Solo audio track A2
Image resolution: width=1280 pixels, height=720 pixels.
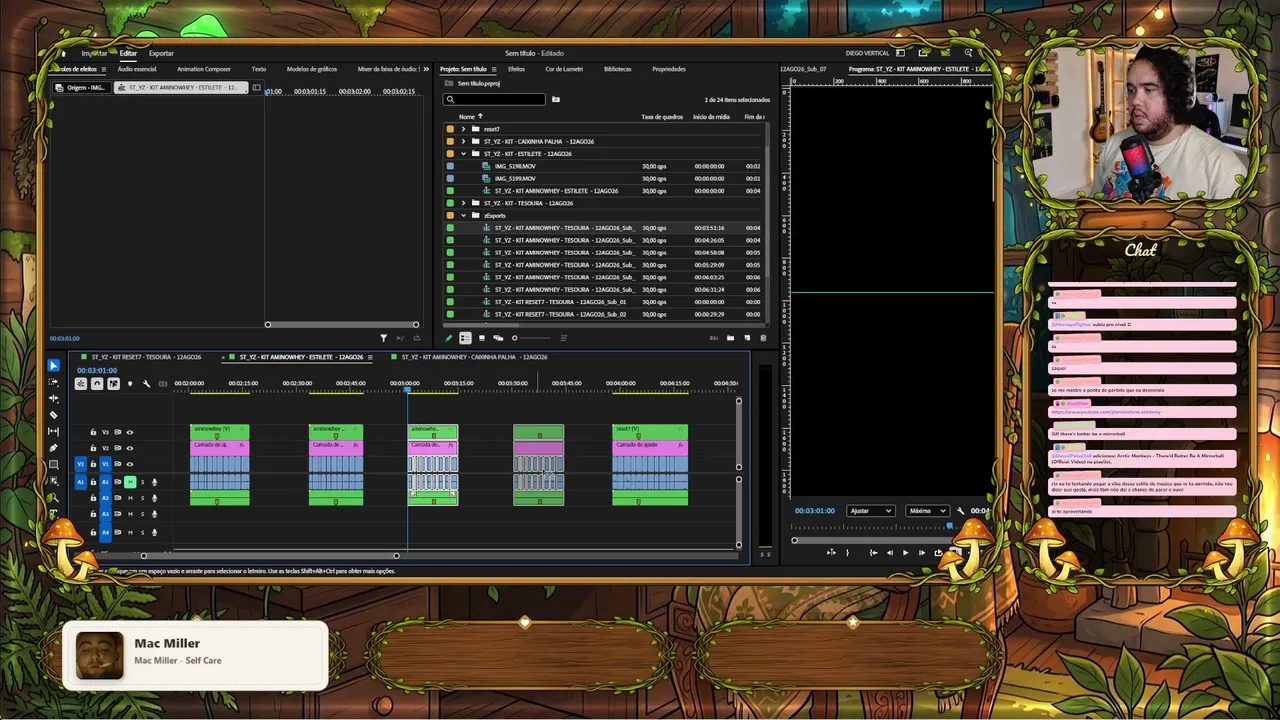coord(142,498)
